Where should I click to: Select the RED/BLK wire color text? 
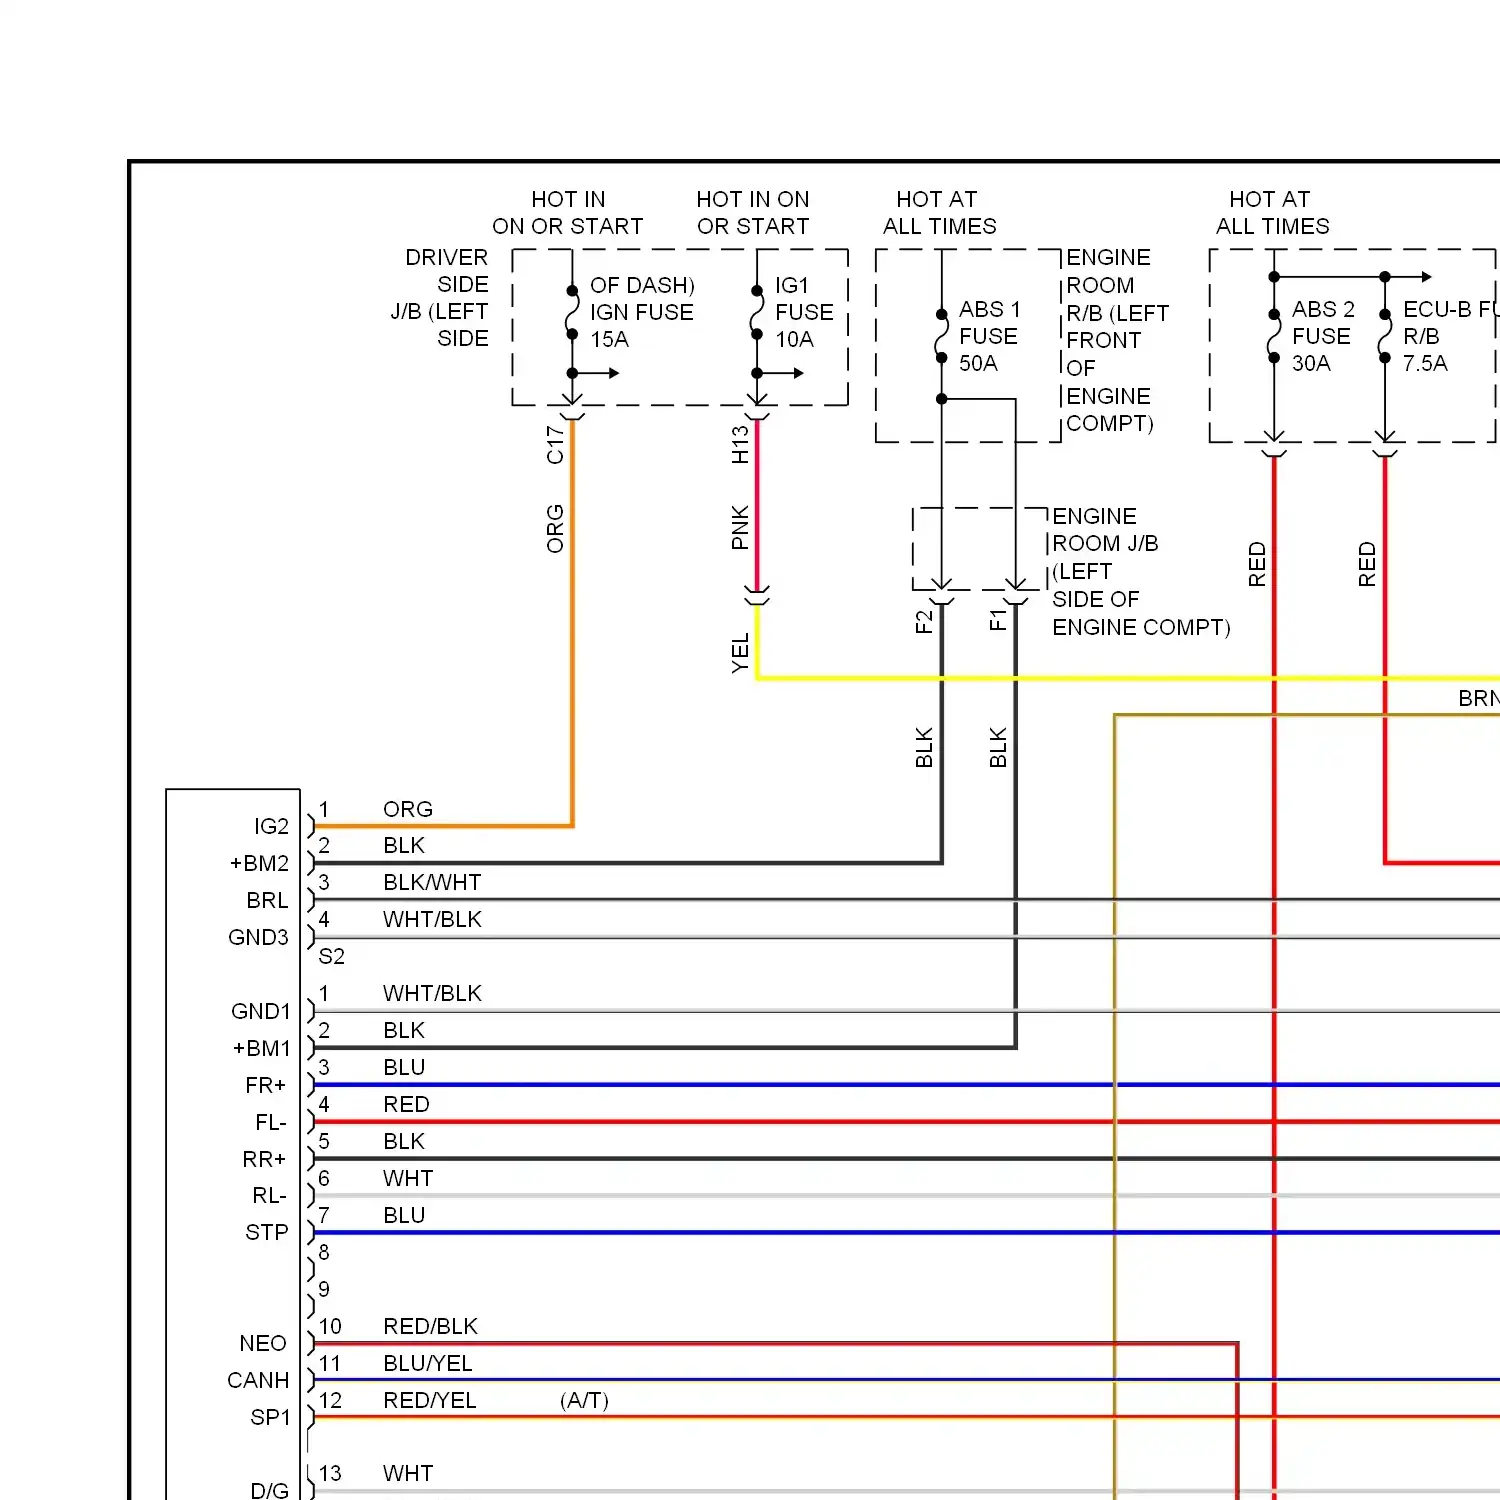(x=430, y=1326)
